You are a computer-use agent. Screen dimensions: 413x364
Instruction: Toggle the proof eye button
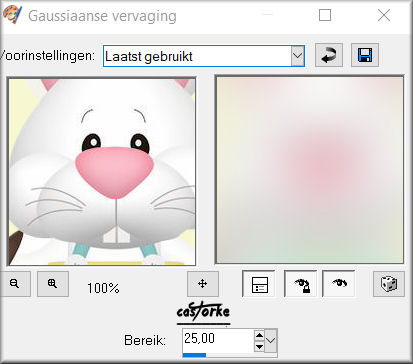(339, 284)
